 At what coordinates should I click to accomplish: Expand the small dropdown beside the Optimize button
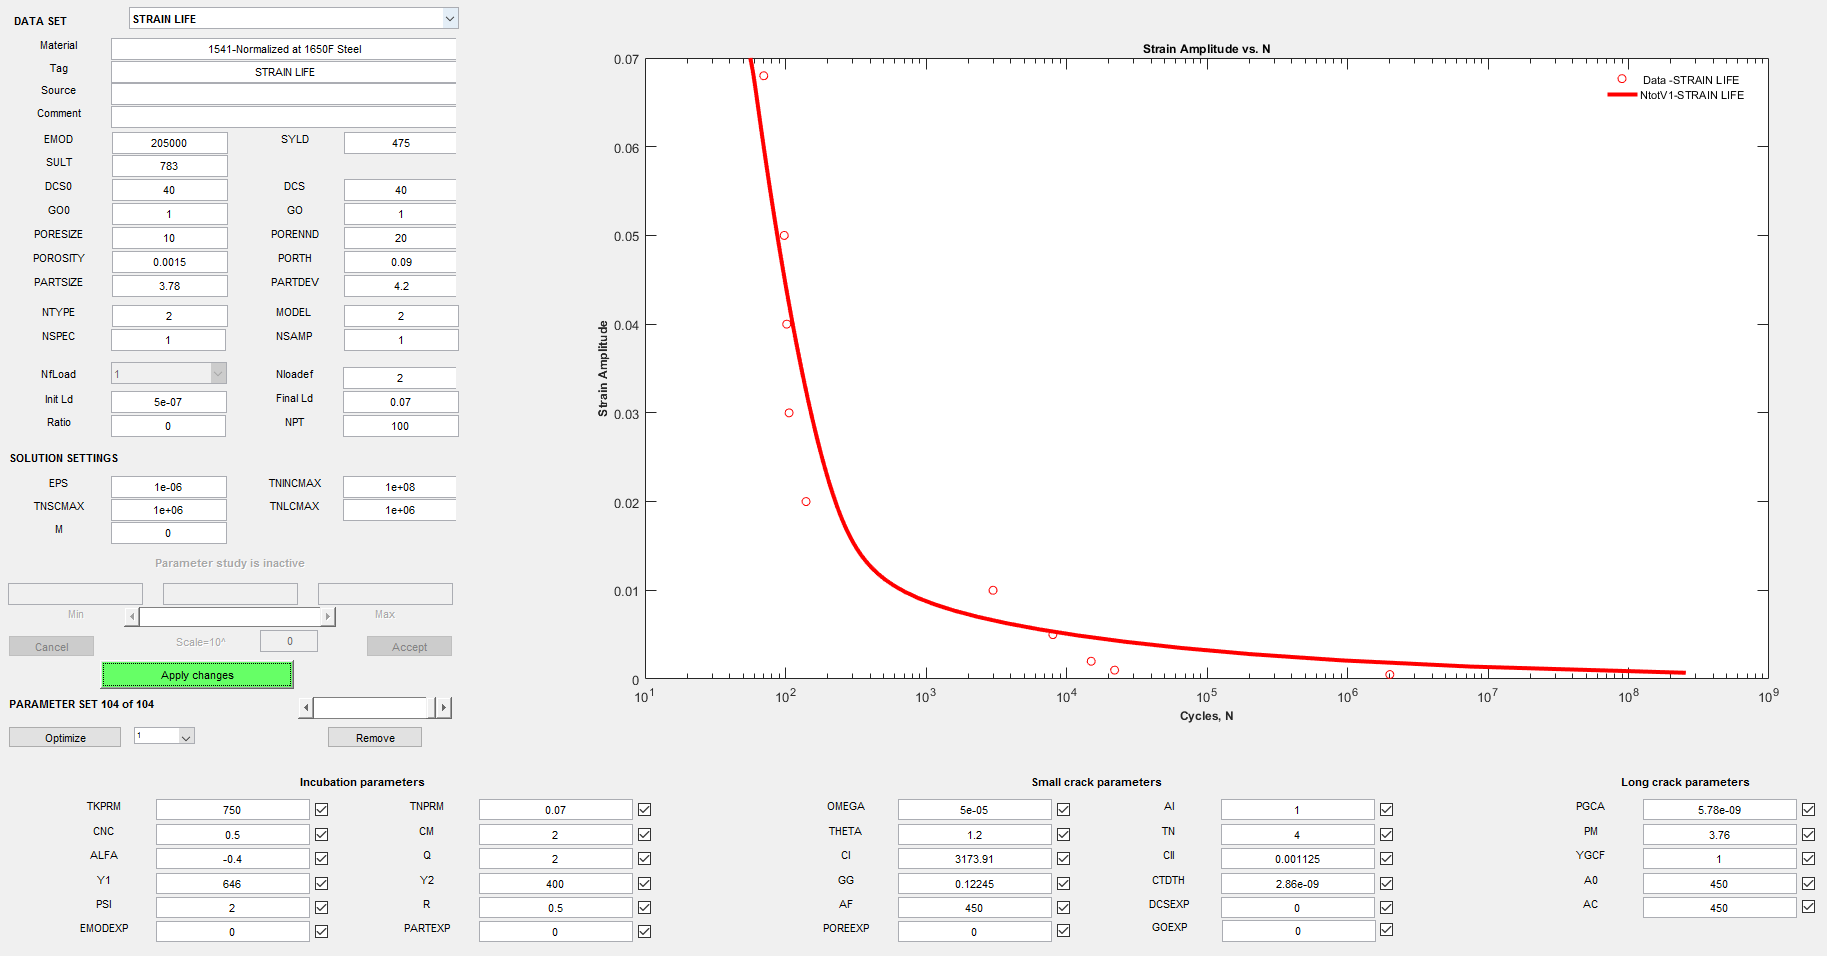[186, 737]
